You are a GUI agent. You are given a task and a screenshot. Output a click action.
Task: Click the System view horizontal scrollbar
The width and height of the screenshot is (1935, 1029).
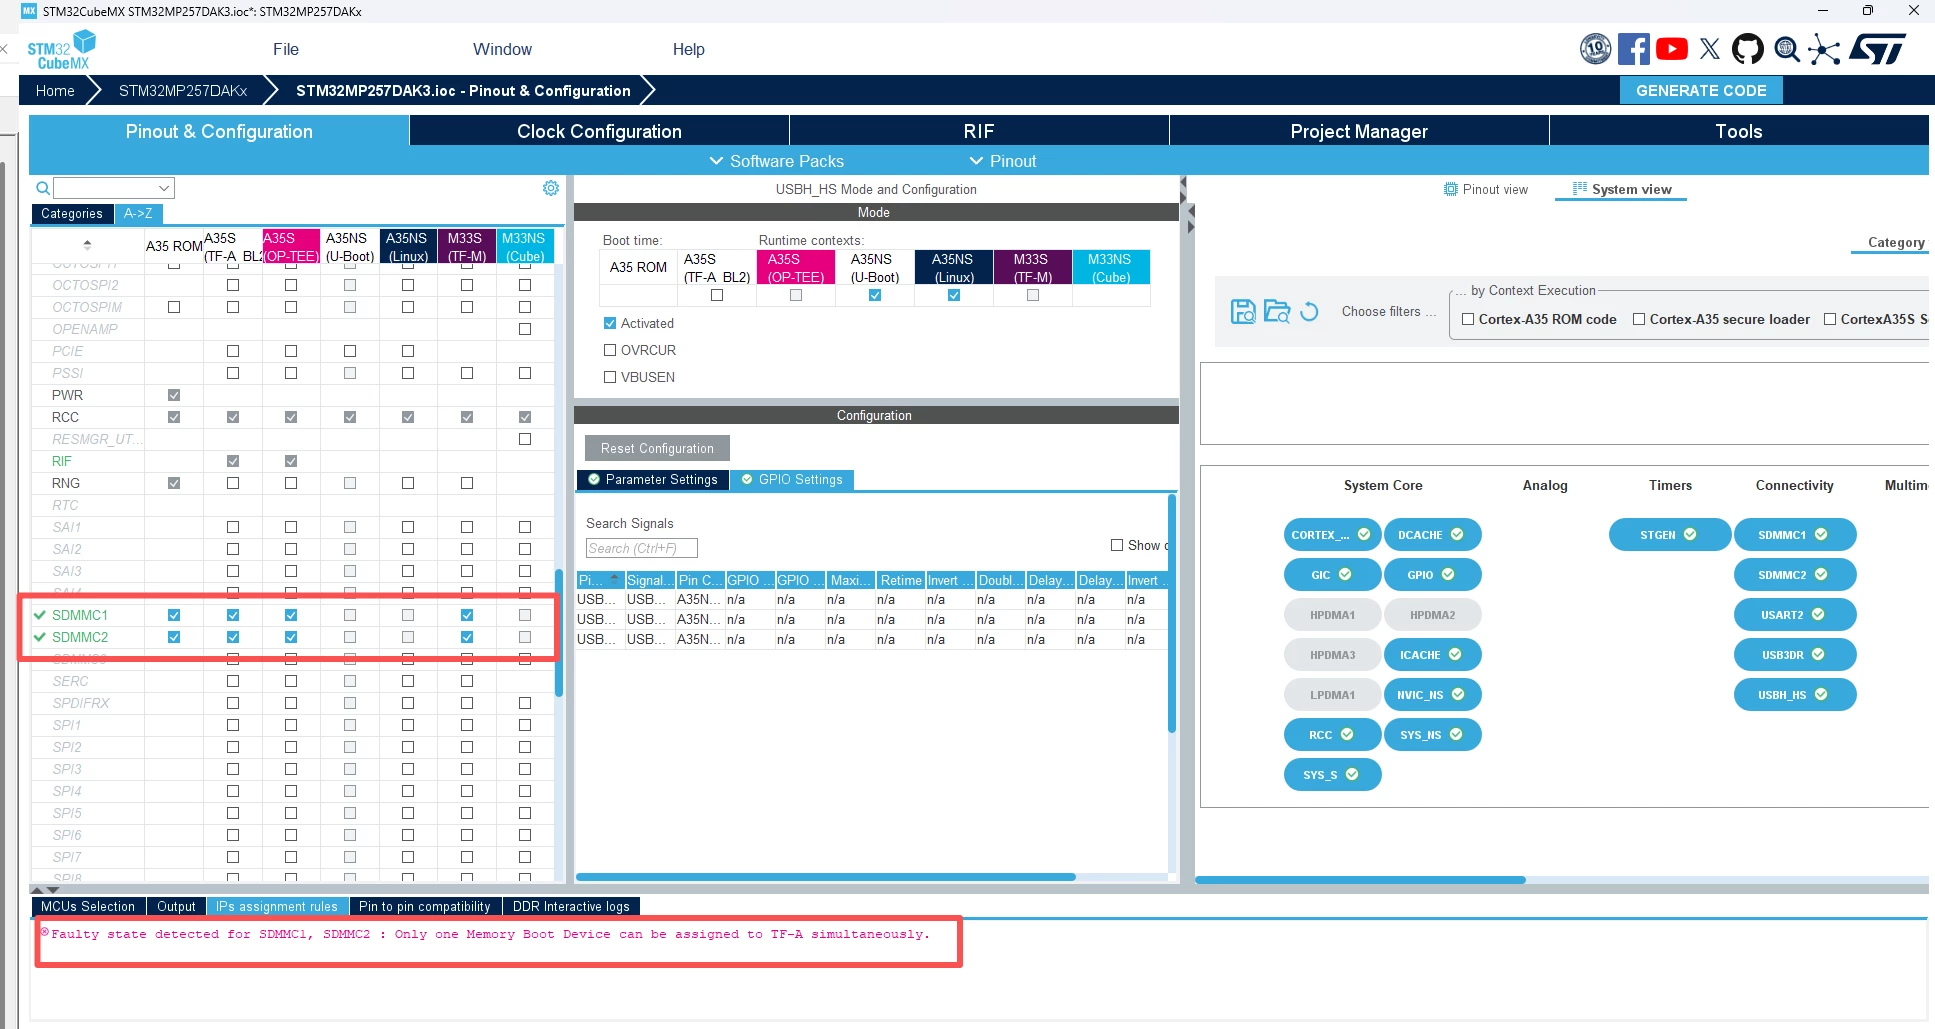click(1360, 880)
